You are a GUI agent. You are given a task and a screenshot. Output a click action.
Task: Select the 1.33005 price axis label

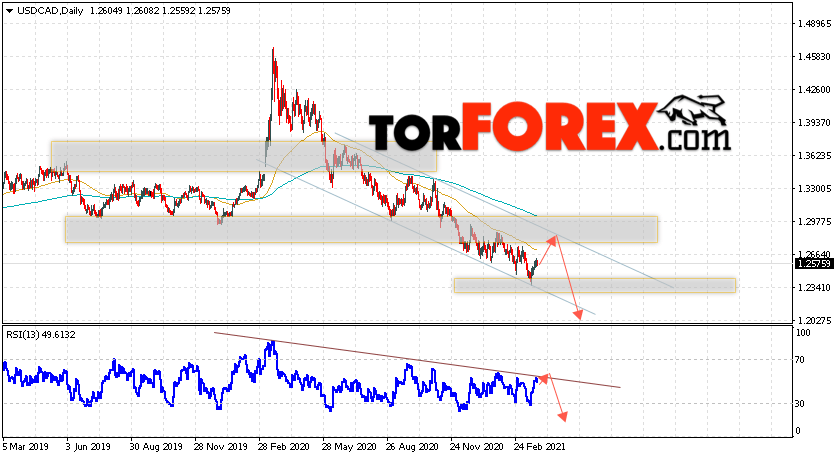(815, 189)
